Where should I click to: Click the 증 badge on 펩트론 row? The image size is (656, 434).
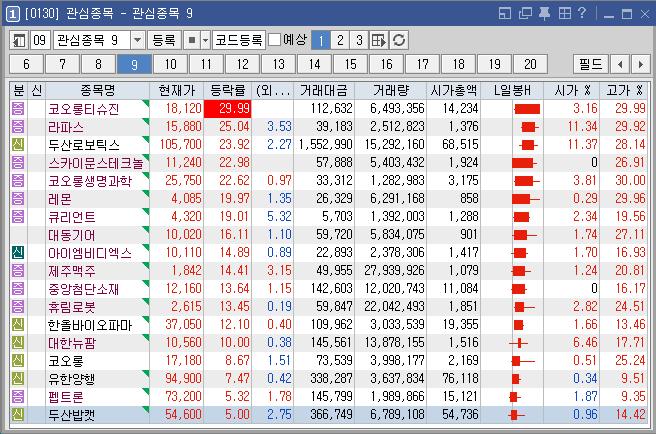point(18,396)
